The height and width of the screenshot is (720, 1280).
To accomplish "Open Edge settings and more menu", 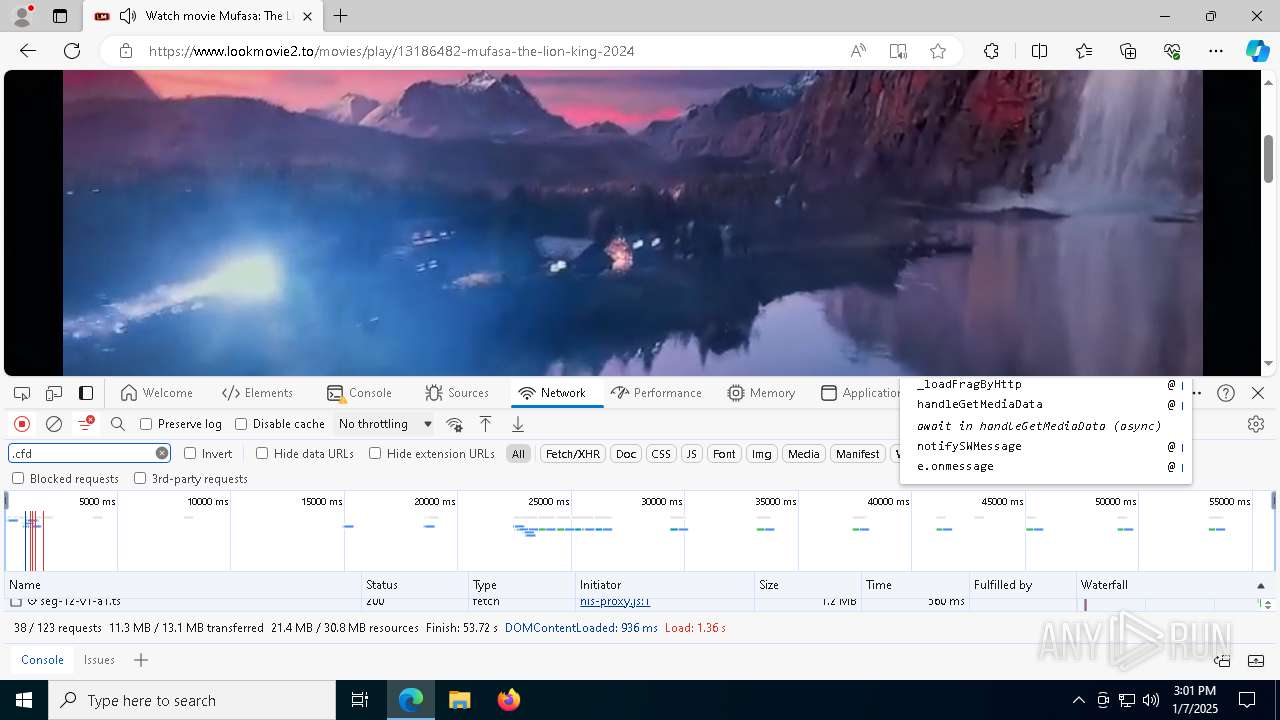I will point(1216,51).
